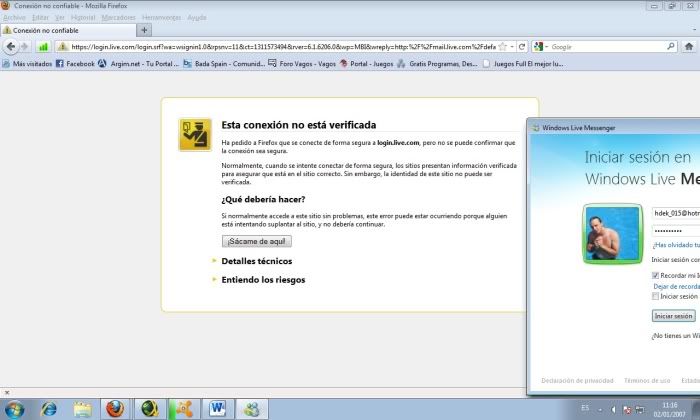Click the green signal bars toolbar icon
This screenshot has width=700, height=420.
[43, 46]
